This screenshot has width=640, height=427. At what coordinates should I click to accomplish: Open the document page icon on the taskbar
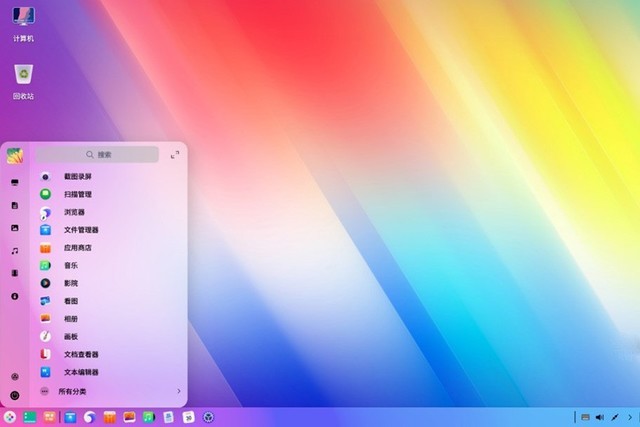(169, 417)
